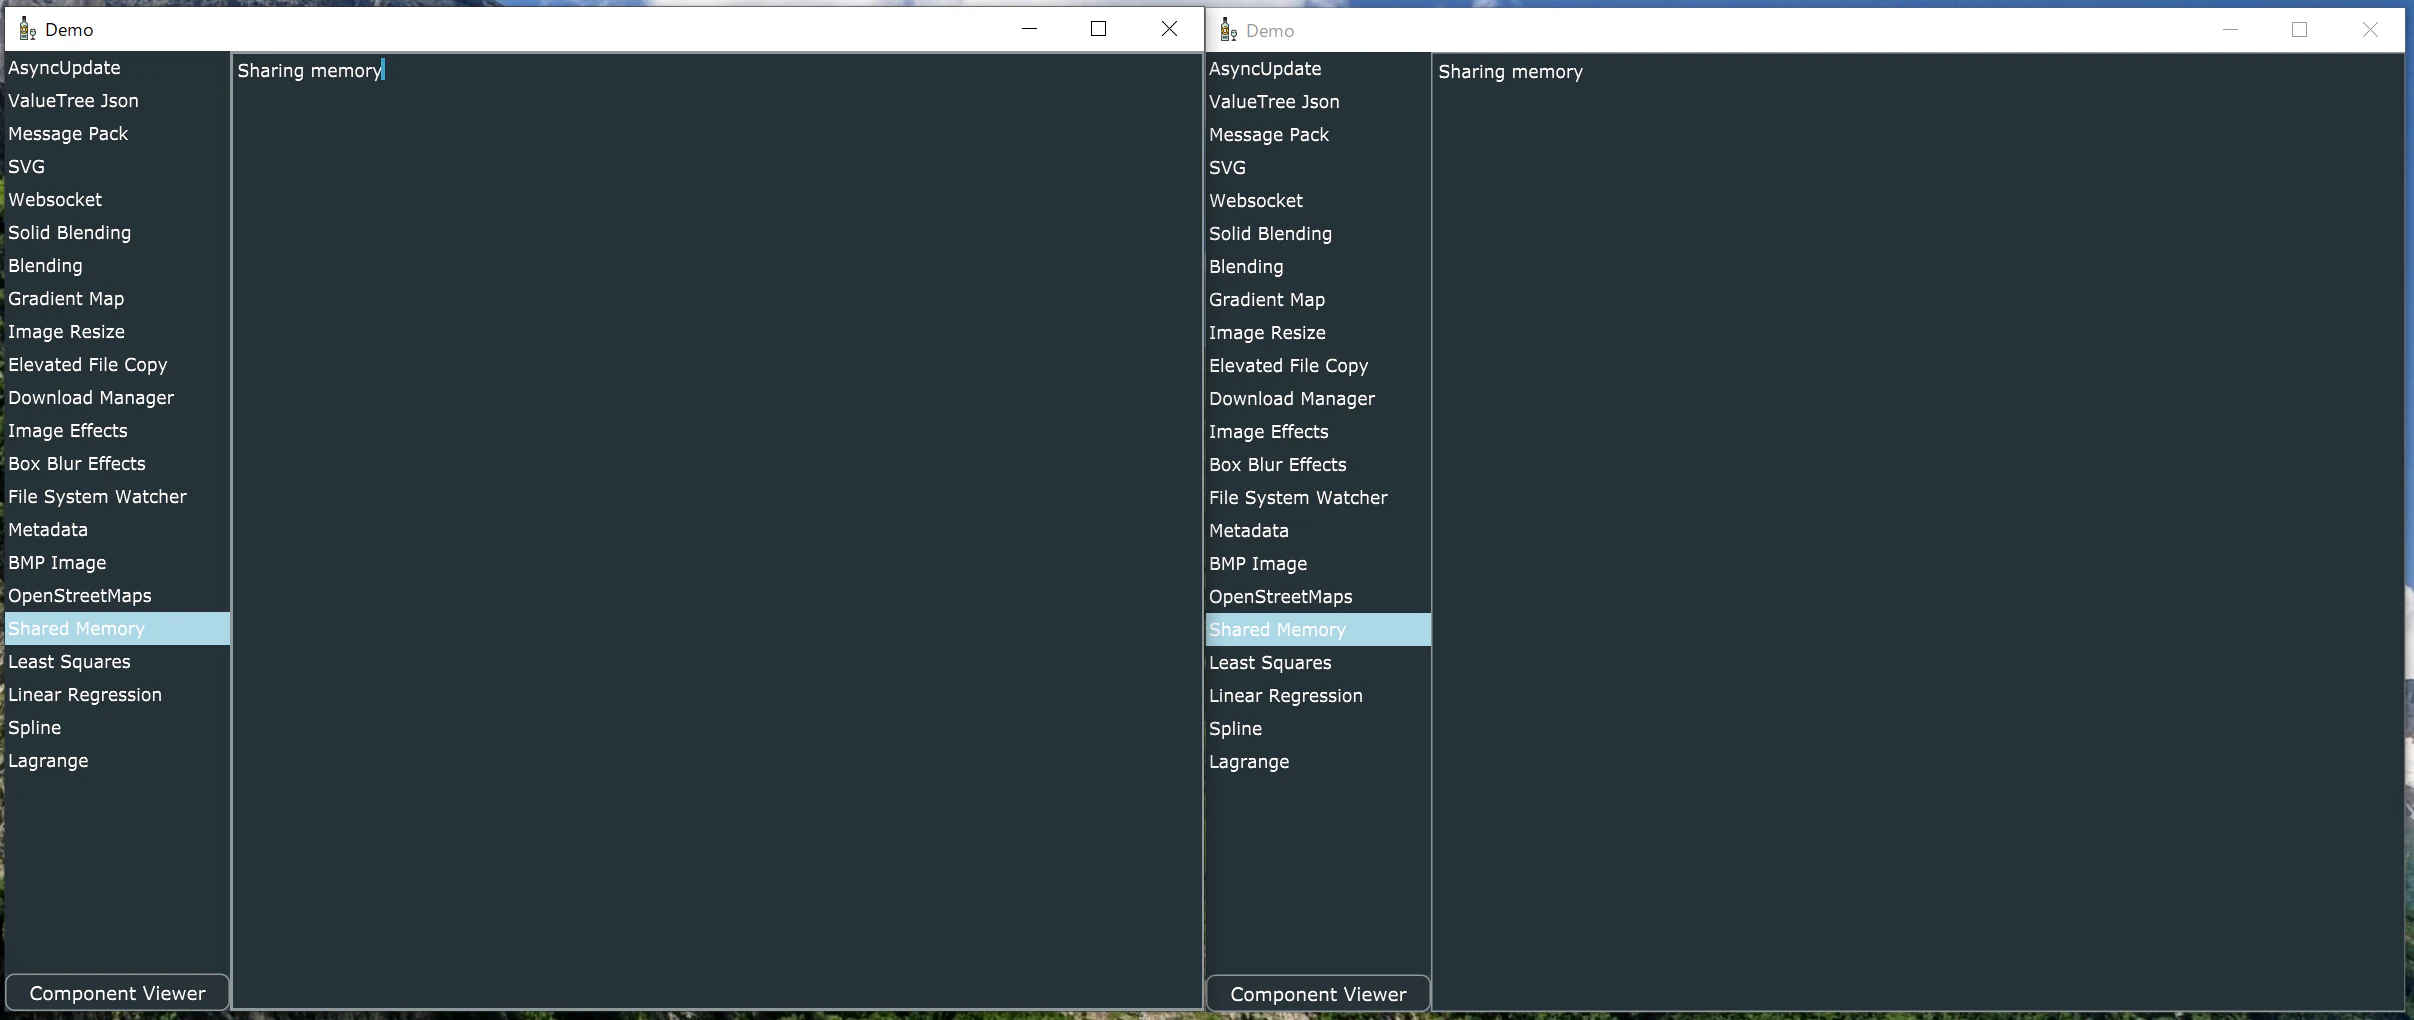
Task: Click Component Viewer button in left window
Action: coord(118,993)
